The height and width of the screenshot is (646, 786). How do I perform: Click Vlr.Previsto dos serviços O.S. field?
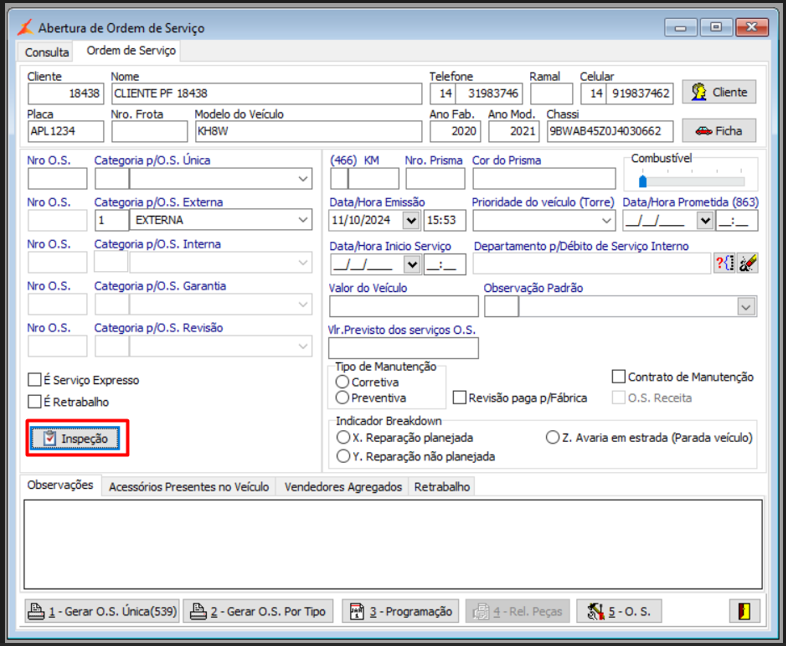(x=404, y=348)
